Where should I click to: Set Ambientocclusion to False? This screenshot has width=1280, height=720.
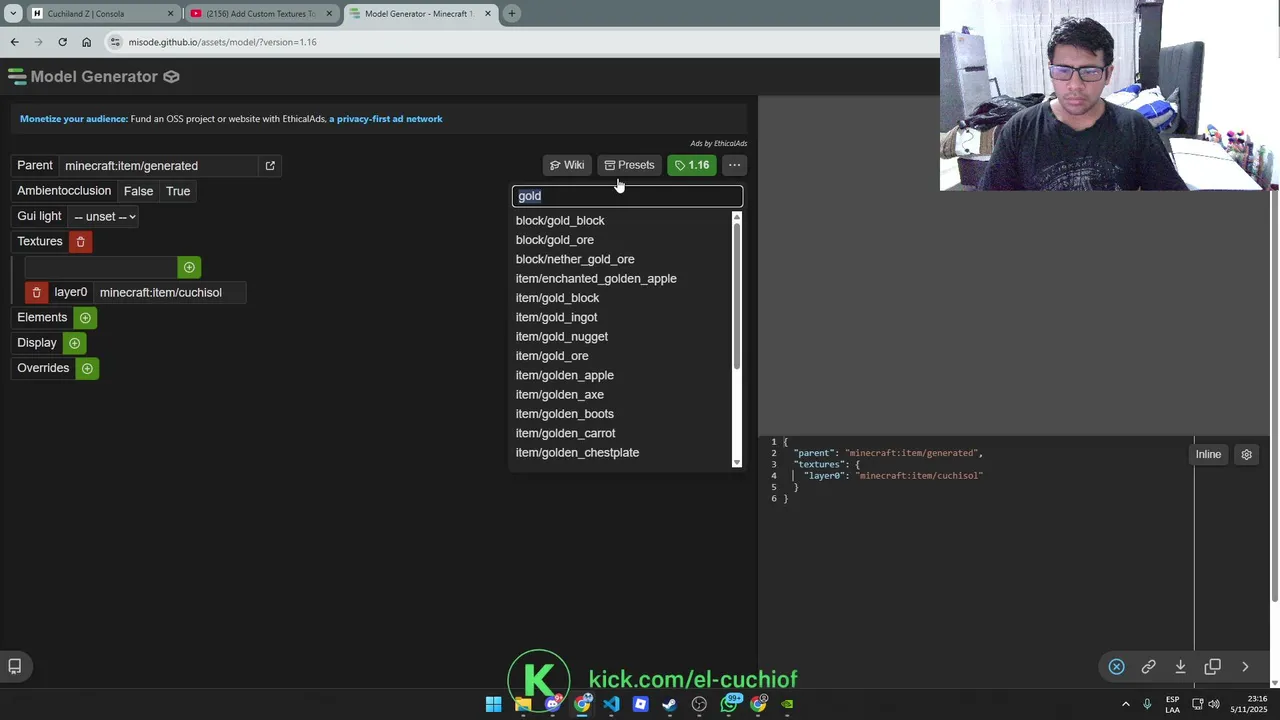138,191
